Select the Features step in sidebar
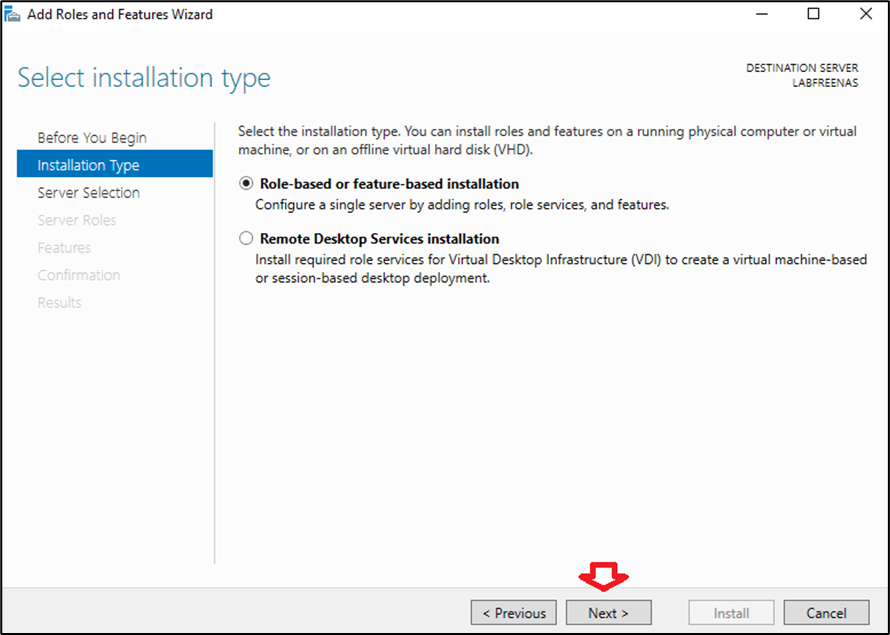Viewport: 890px width, 635px height. click(x=64, y=248)
